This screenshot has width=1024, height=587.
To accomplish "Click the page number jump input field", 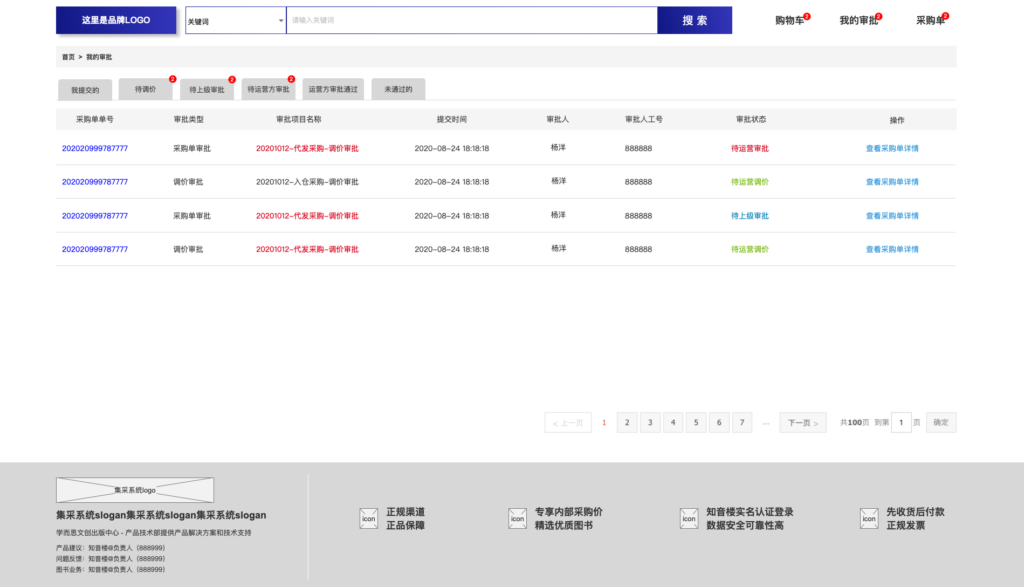I will (901, 423).
